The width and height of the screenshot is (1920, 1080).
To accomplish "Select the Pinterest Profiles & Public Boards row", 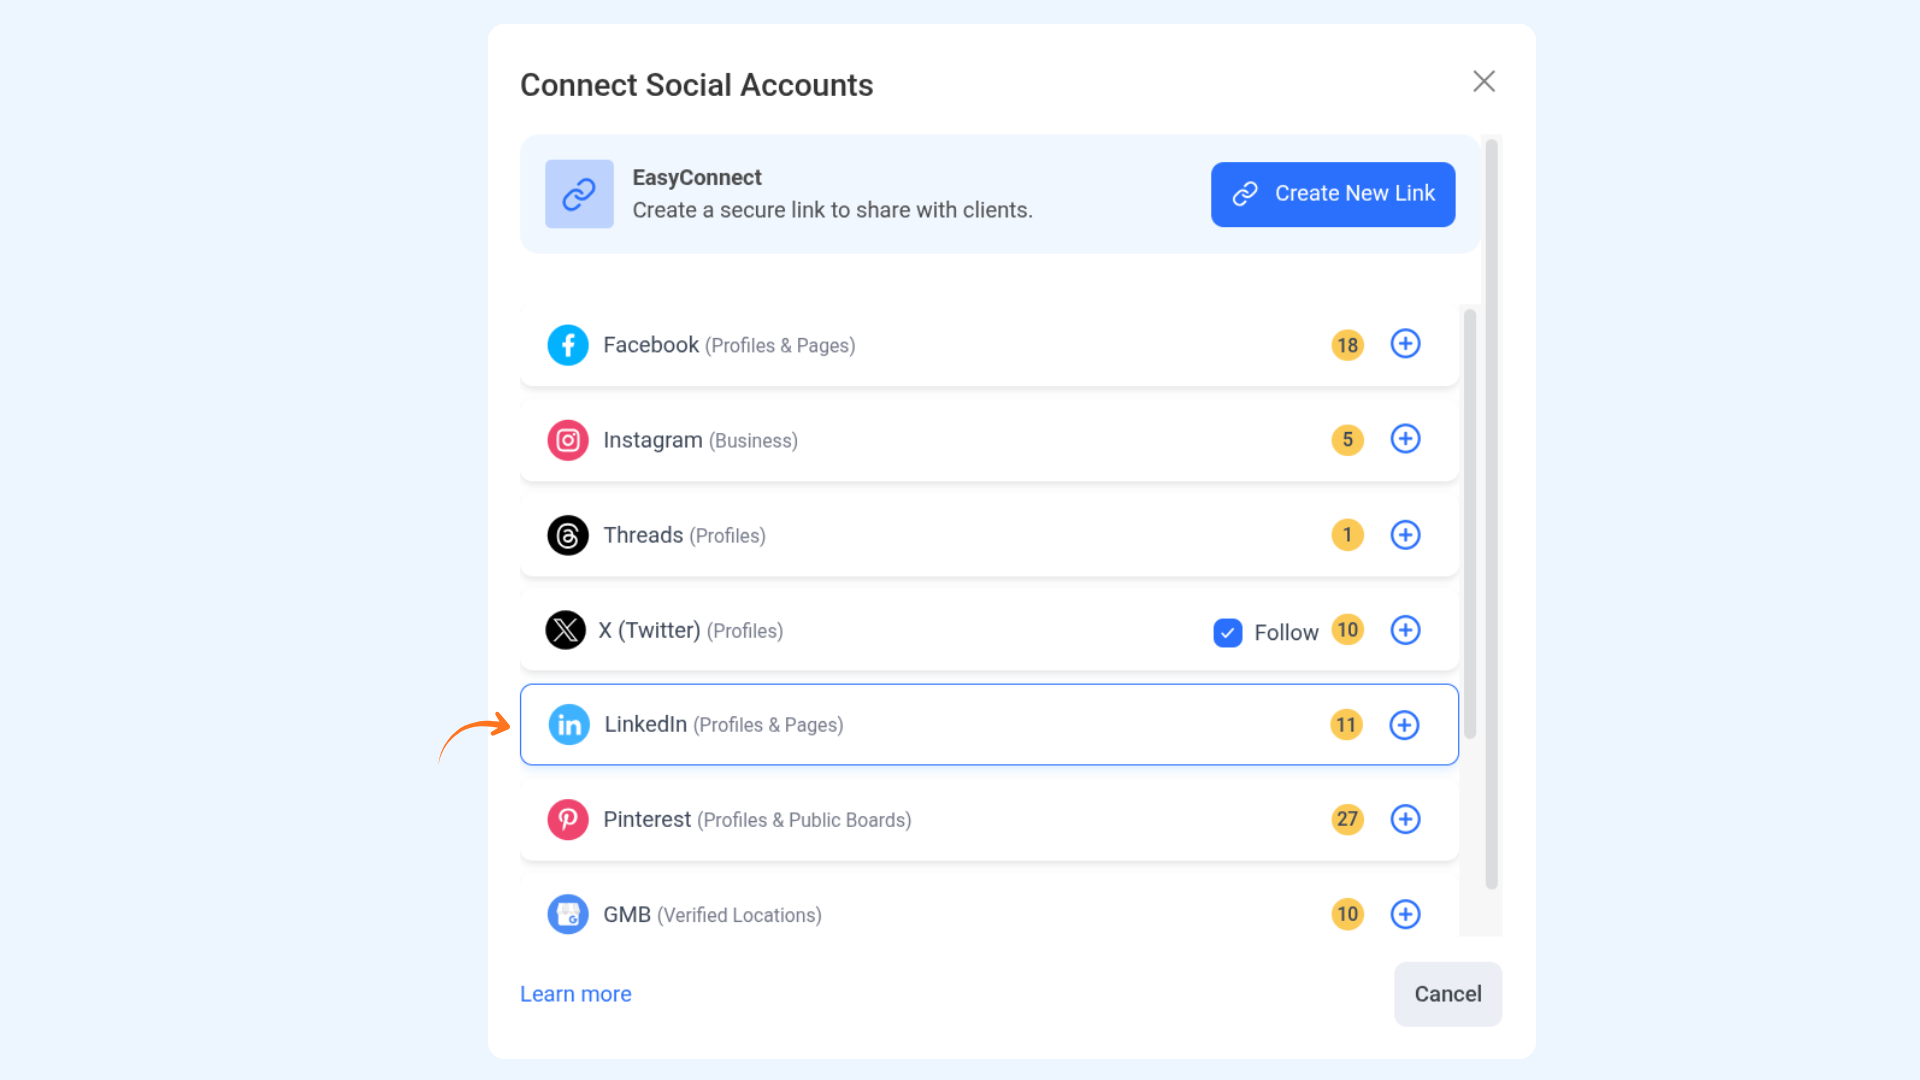I will (x=989, y=820).
